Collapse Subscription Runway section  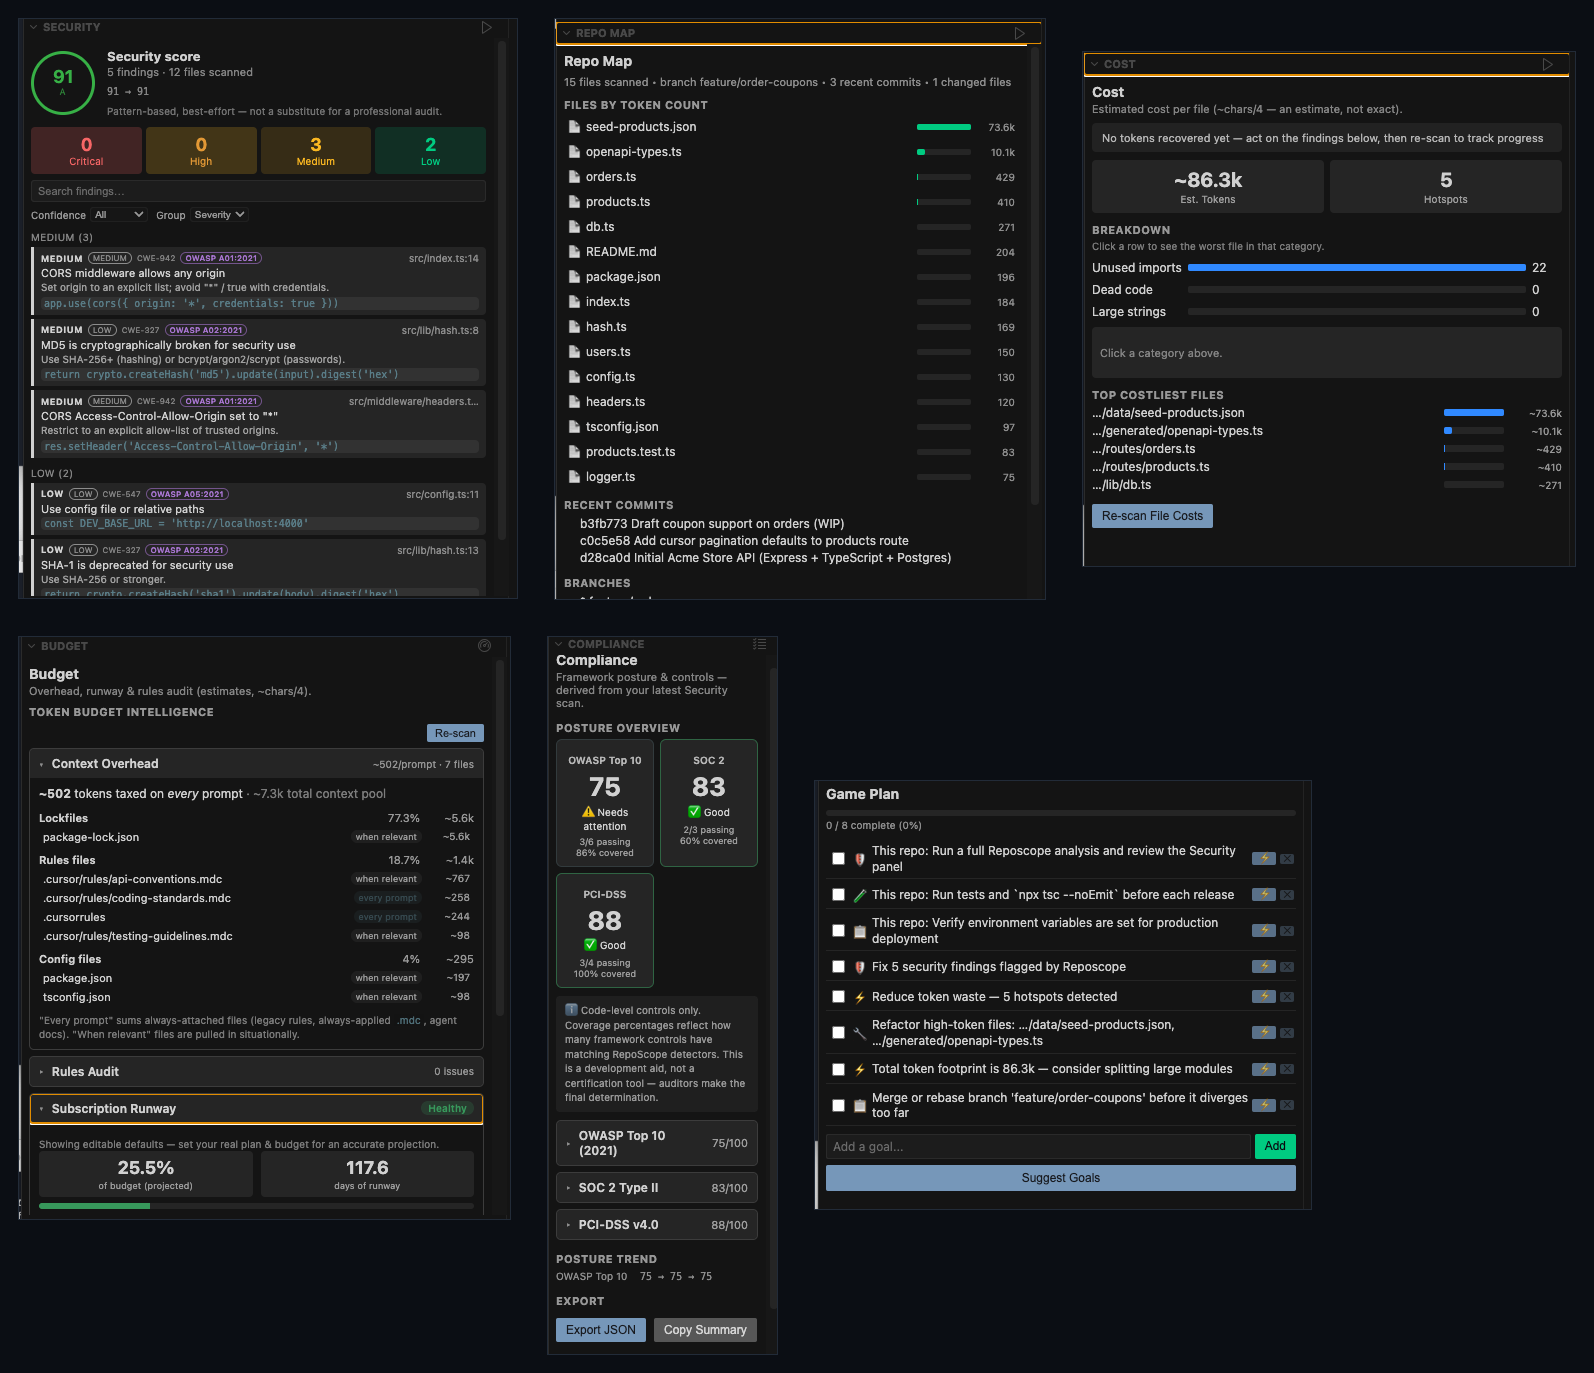256,1109
